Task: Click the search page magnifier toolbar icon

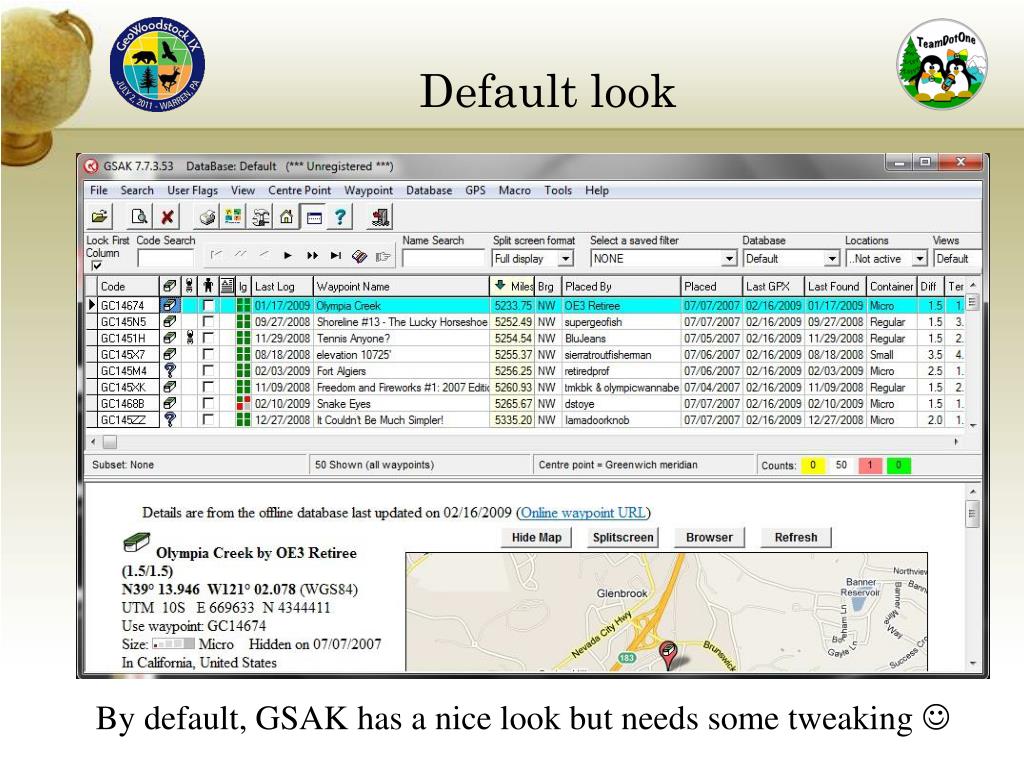Action: click(x=139, y=216)
